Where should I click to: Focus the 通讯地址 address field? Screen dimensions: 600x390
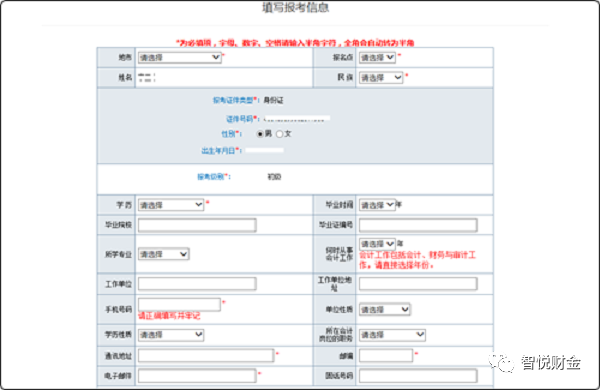pos(206,356)
